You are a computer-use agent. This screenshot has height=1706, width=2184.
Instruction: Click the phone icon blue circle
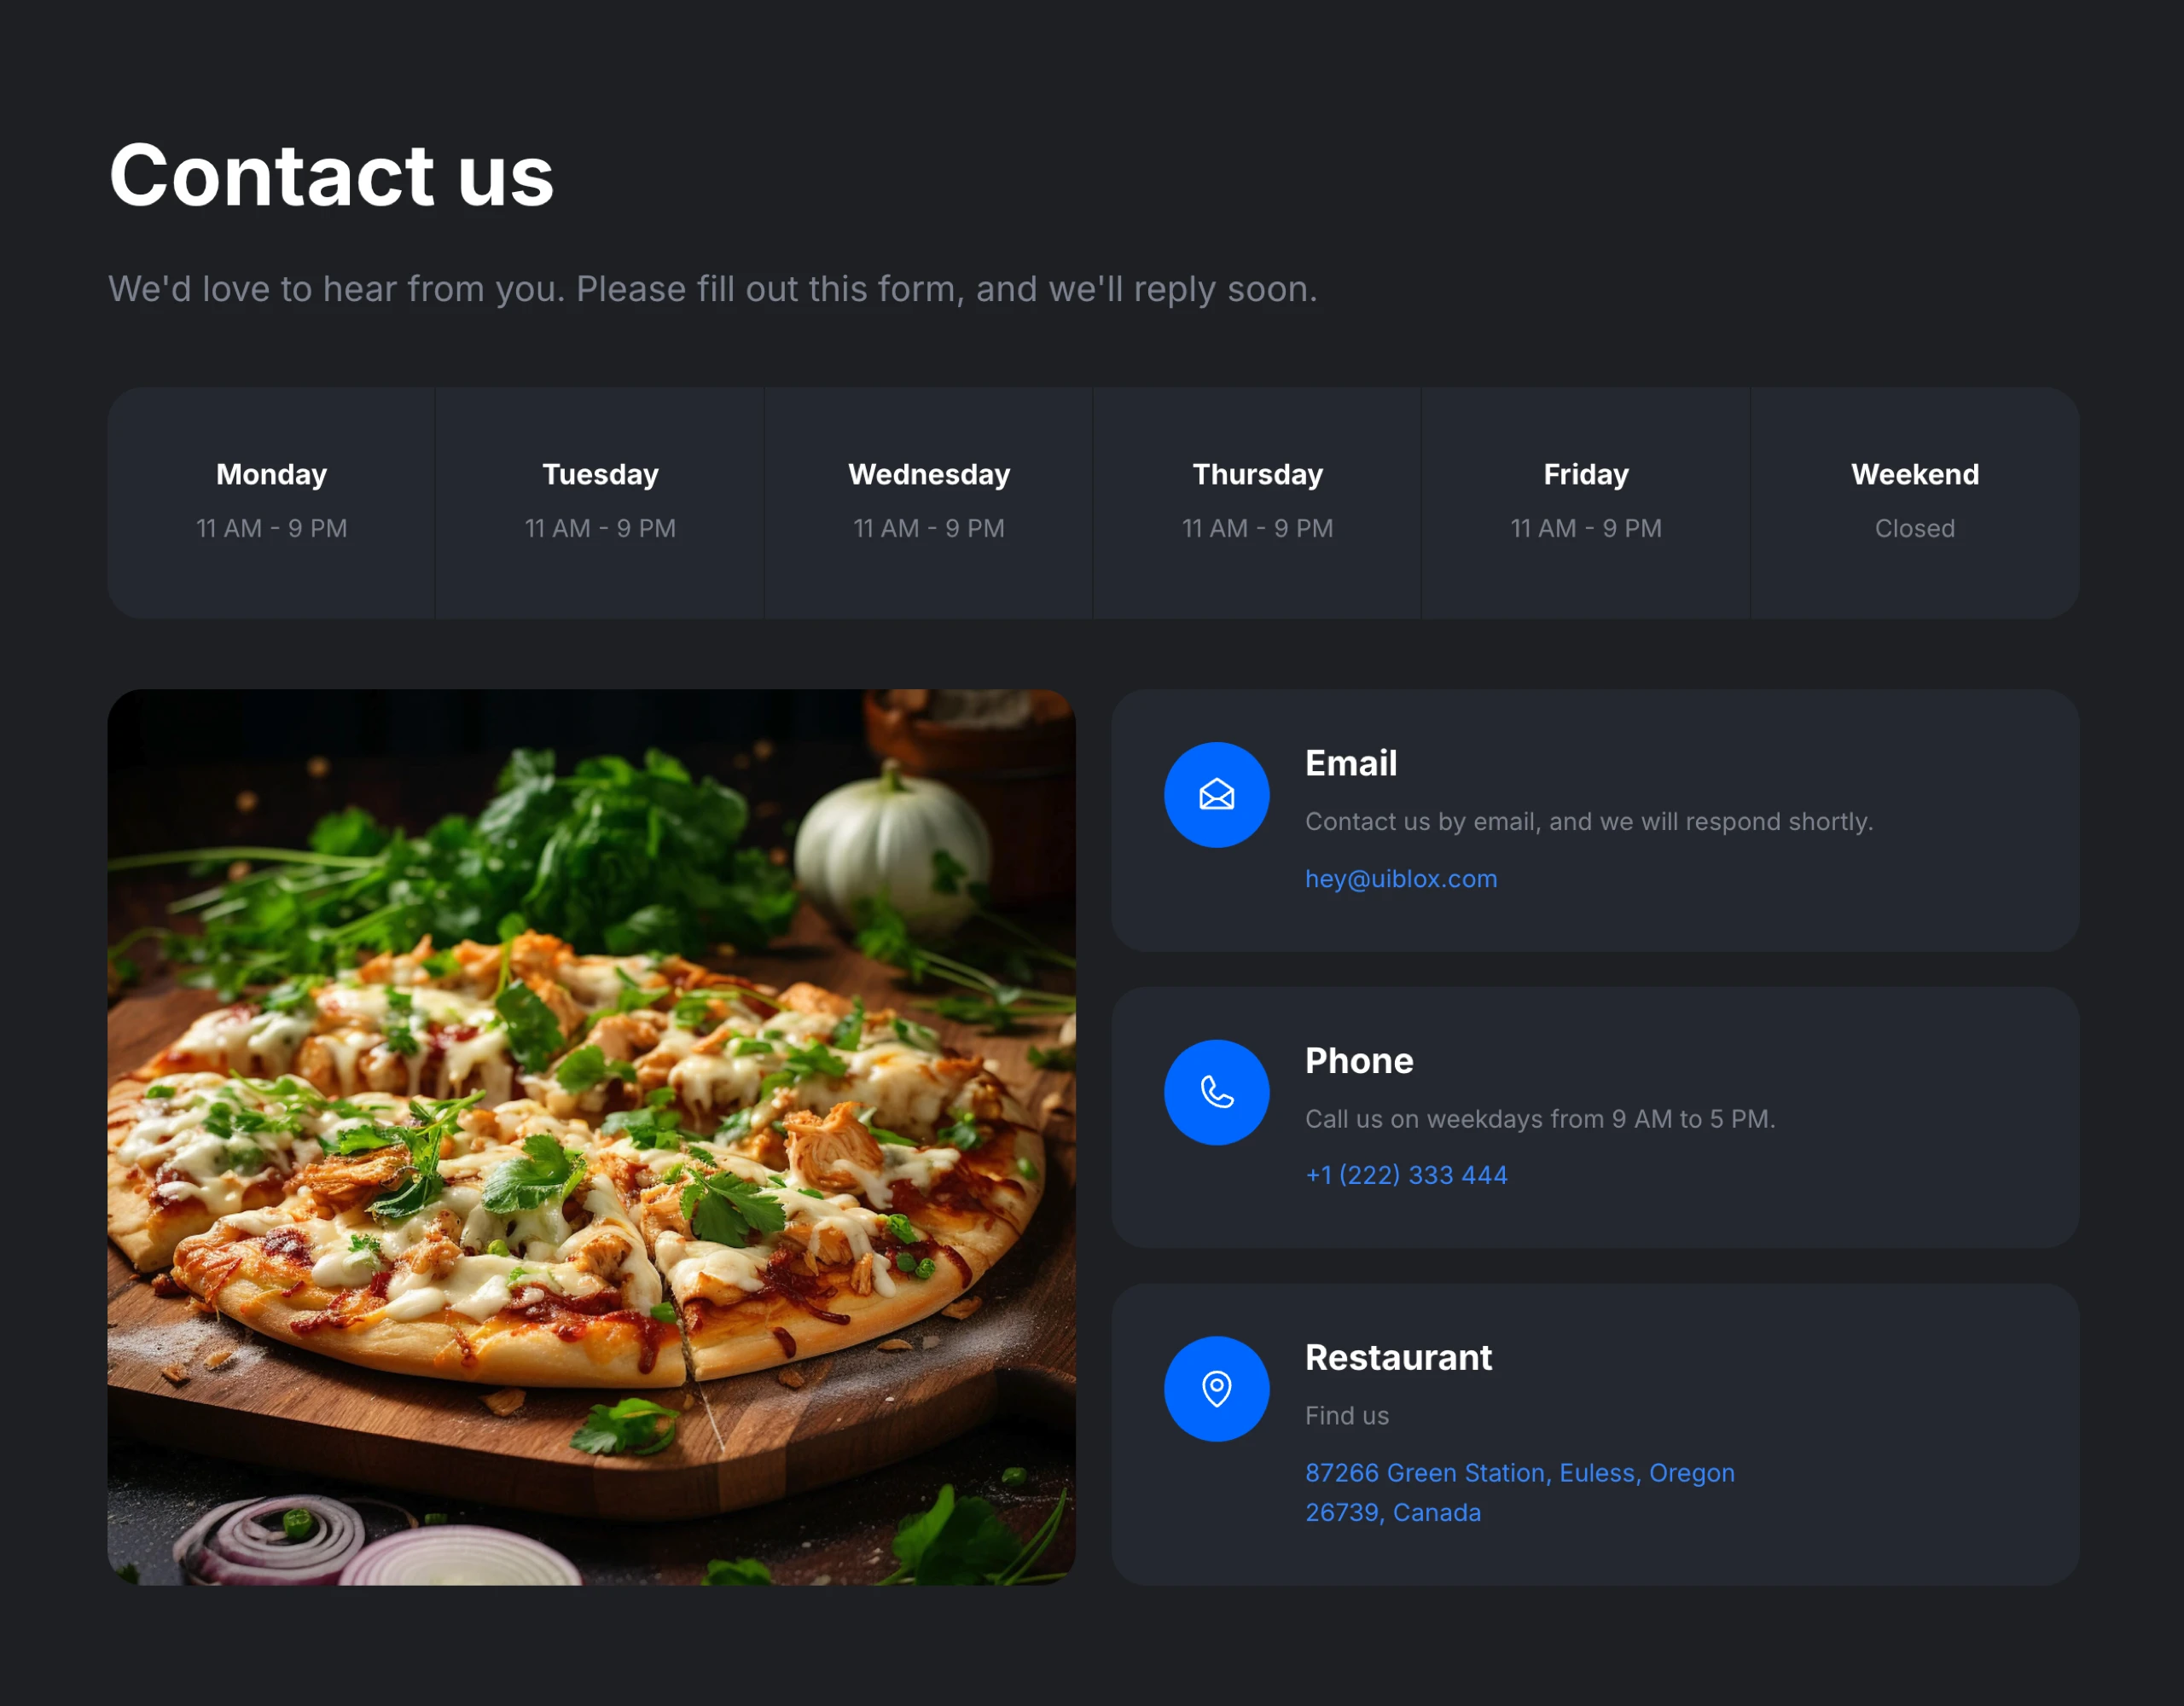pyautogui.click(x=1216, y=1091)
